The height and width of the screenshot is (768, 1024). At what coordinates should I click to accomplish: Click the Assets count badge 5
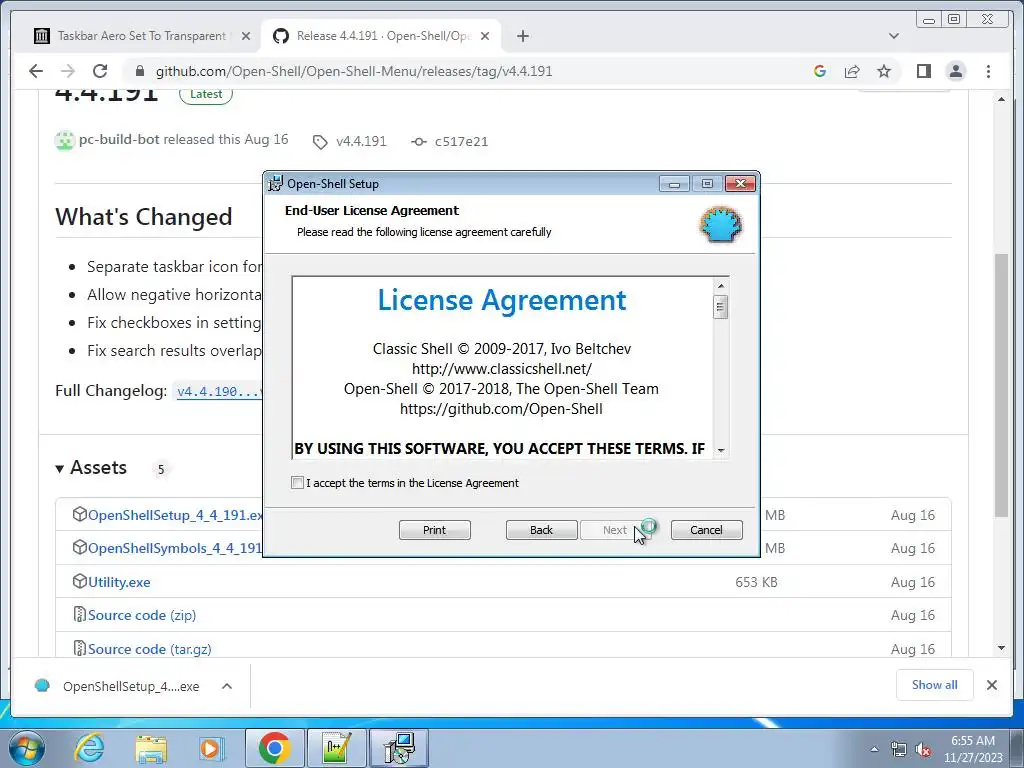pyautogui.click(x=161, y=469)
